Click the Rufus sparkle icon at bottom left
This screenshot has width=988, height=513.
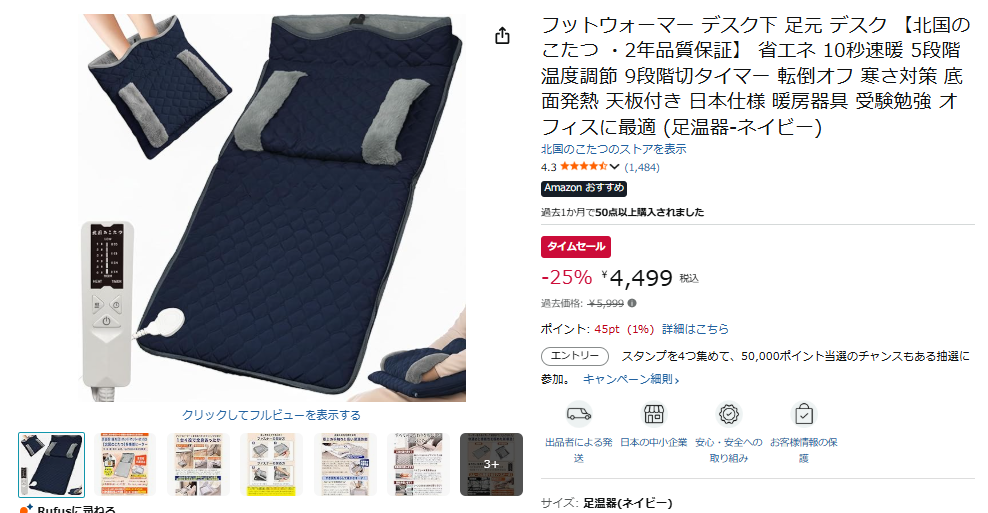pos(26,508)
